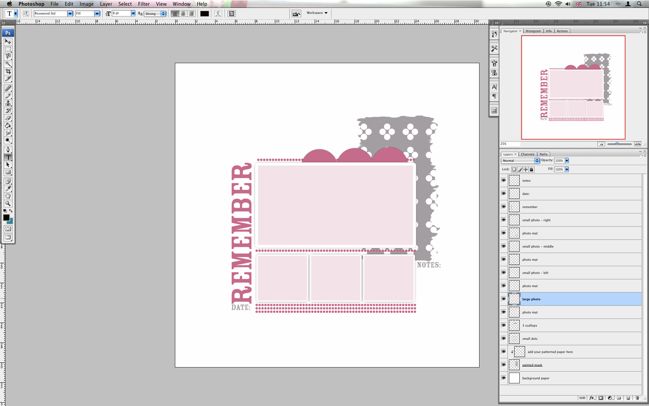Open the text color swatch
Image resolution: width=649 pixels, height=406 pixels.
(x=204, y=14)
